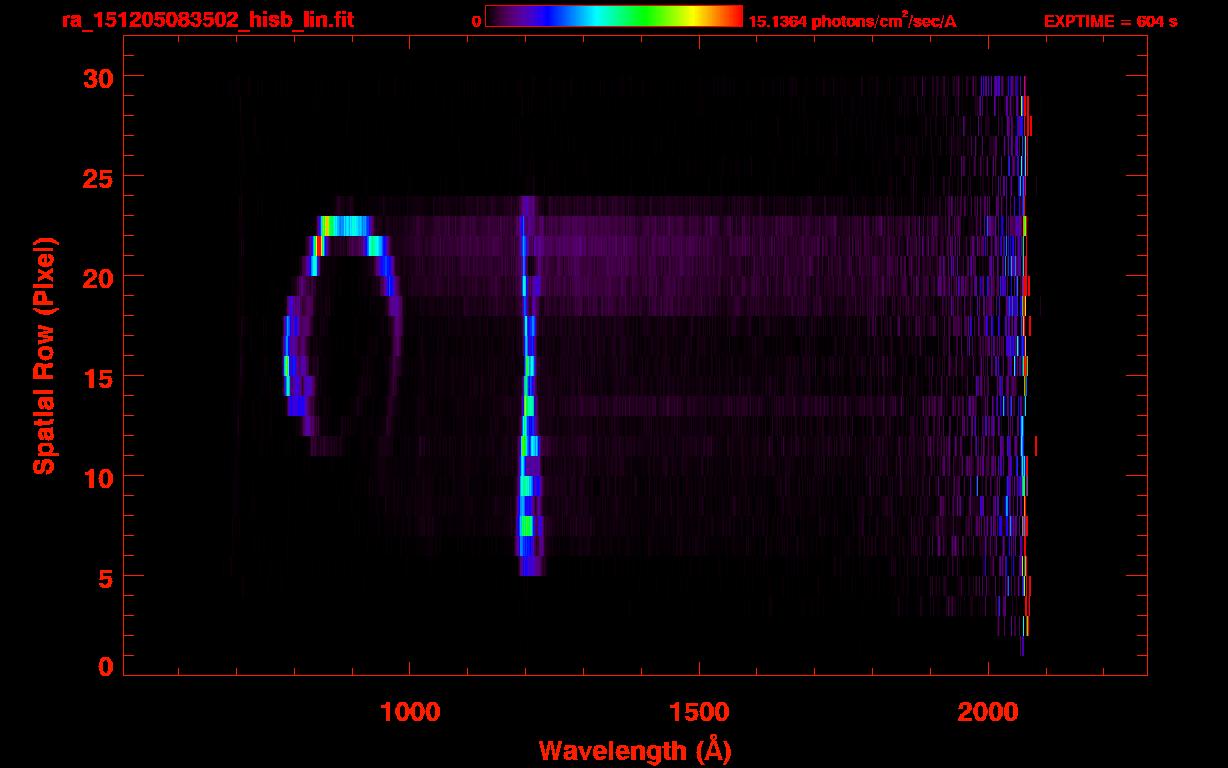This screenshot has height=768, width=1228.
Task: Click the 1000 wavelength tick label
Action: click(409, 712)
